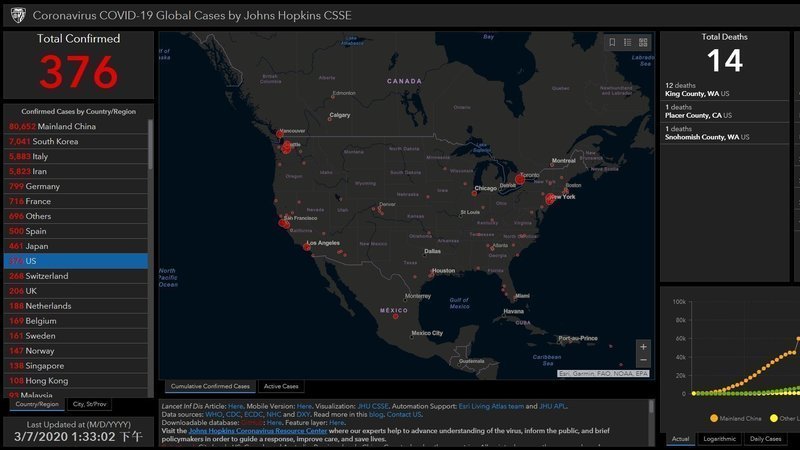
Task: Zoom out with the map minus button
Action: pos(643,360)
